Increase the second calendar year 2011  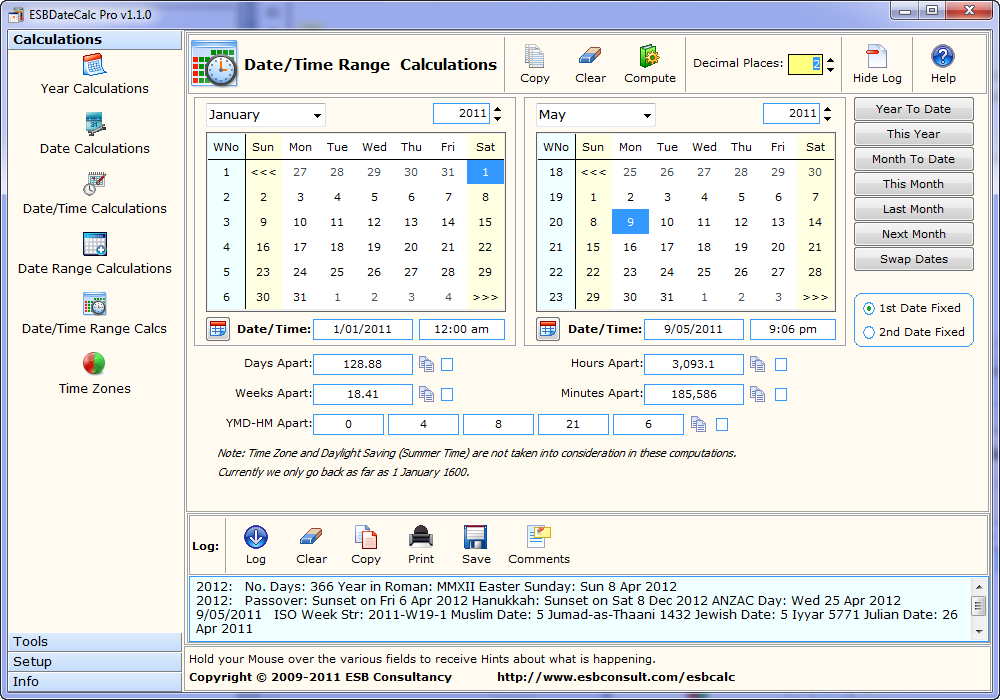pyautogui.click(x=828, y=109)
